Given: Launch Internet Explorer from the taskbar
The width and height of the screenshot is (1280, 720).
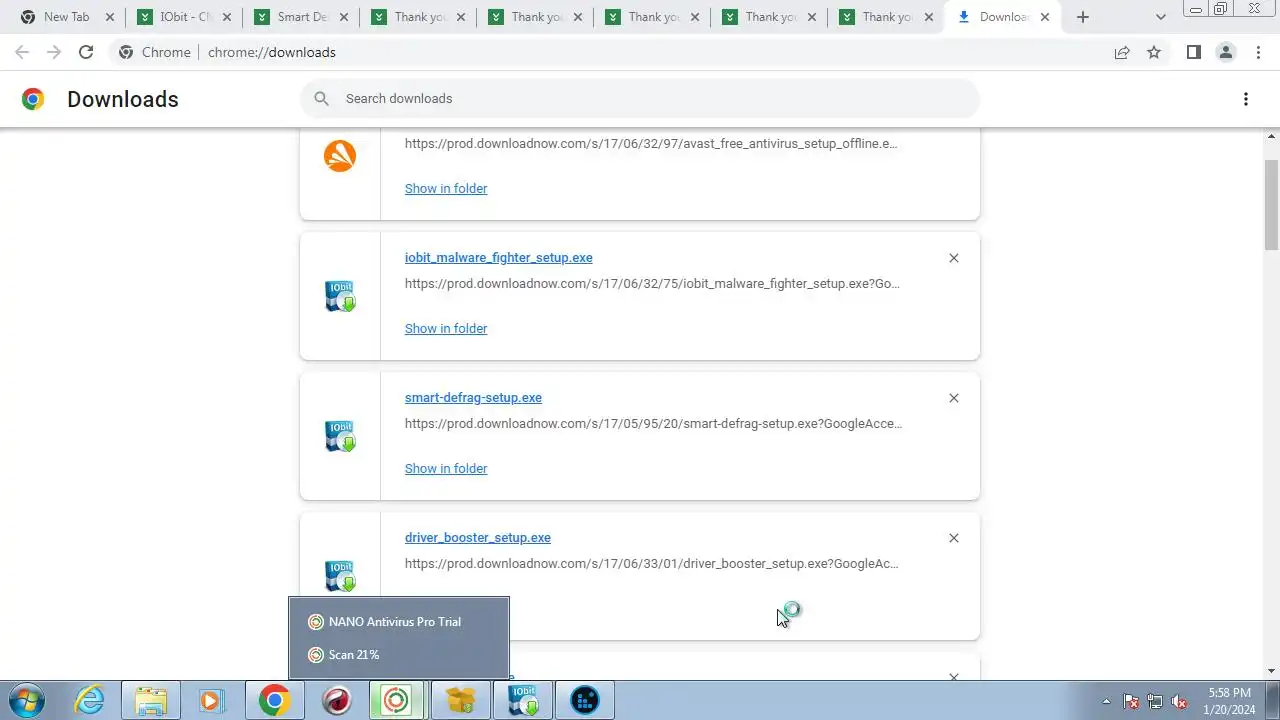Looking at the screenshot, I should pyautogui.click(x=90, y=700).
